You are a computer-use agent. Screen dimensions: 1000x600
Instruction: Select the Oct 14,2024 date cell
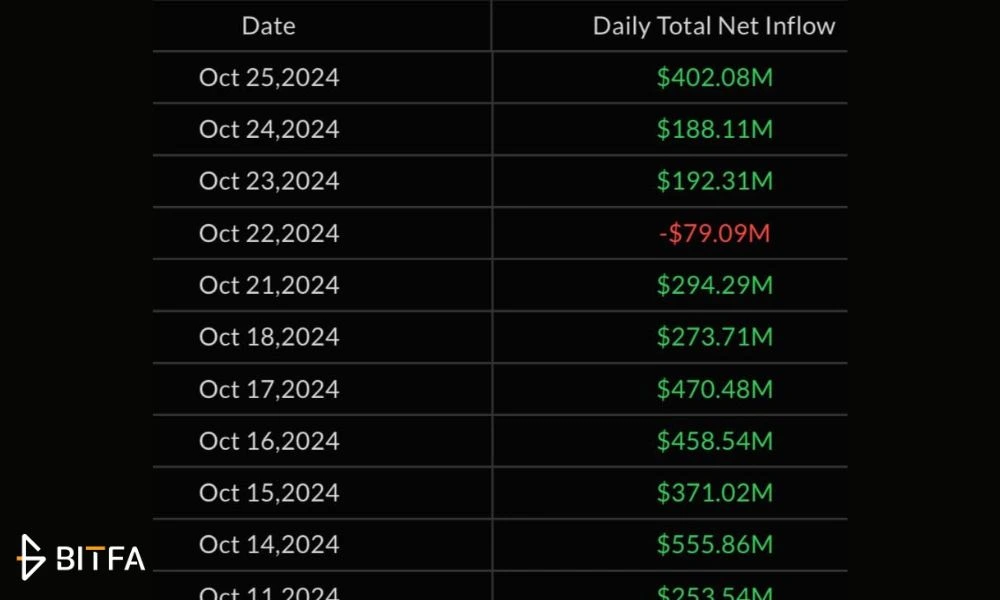tap(269, 545)
